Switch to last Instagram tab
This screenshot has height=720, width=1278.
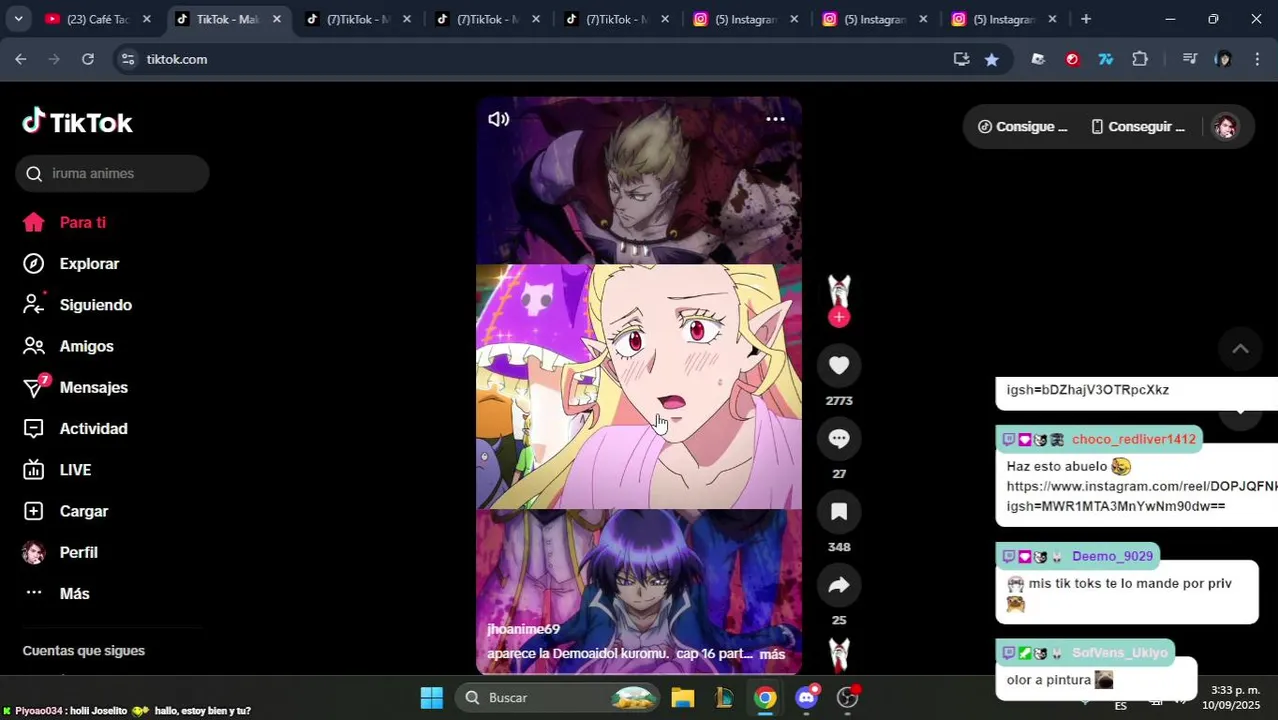tap(1005, 19)
